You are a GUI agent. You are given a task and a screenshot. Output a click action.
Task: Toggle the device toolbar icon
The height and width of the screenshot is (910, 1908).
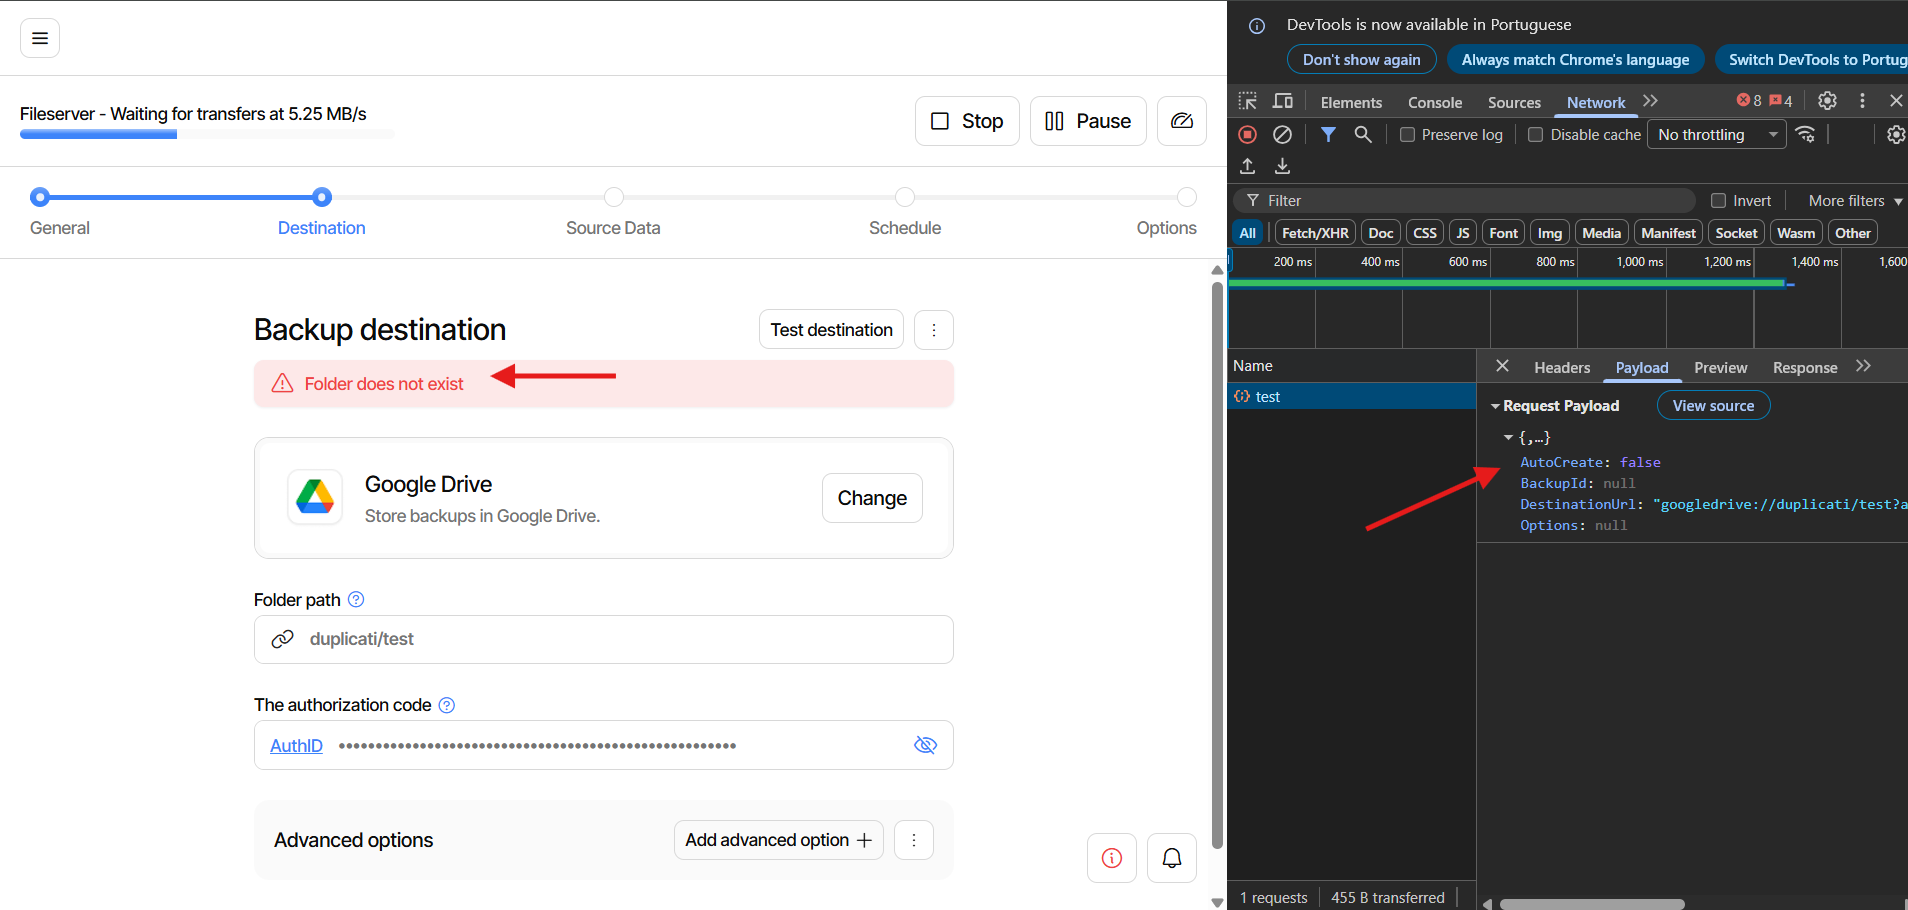click(1282, 101)
